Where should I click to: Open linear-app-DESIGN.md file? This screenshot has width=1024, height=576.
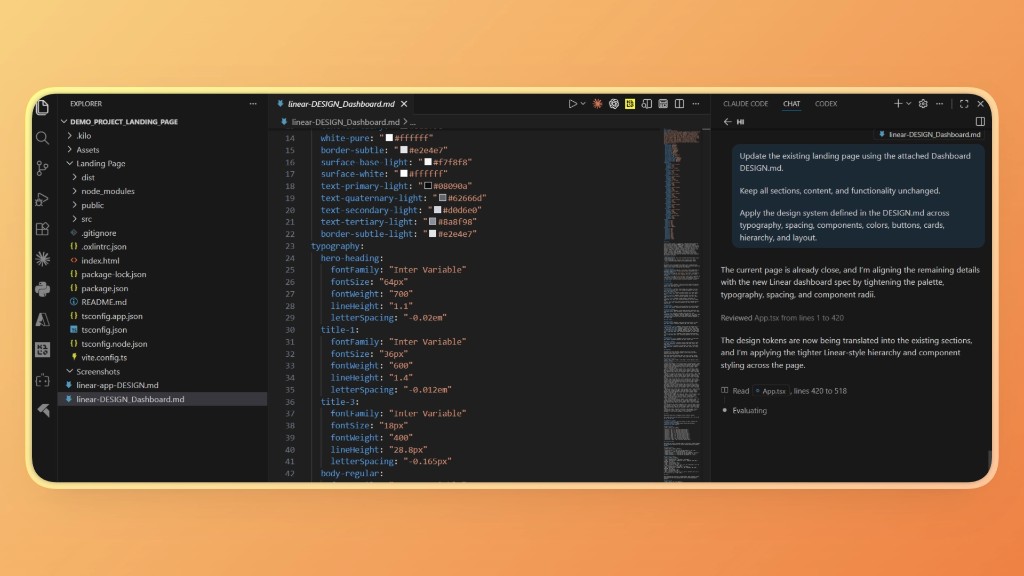(x=117, y=385)
